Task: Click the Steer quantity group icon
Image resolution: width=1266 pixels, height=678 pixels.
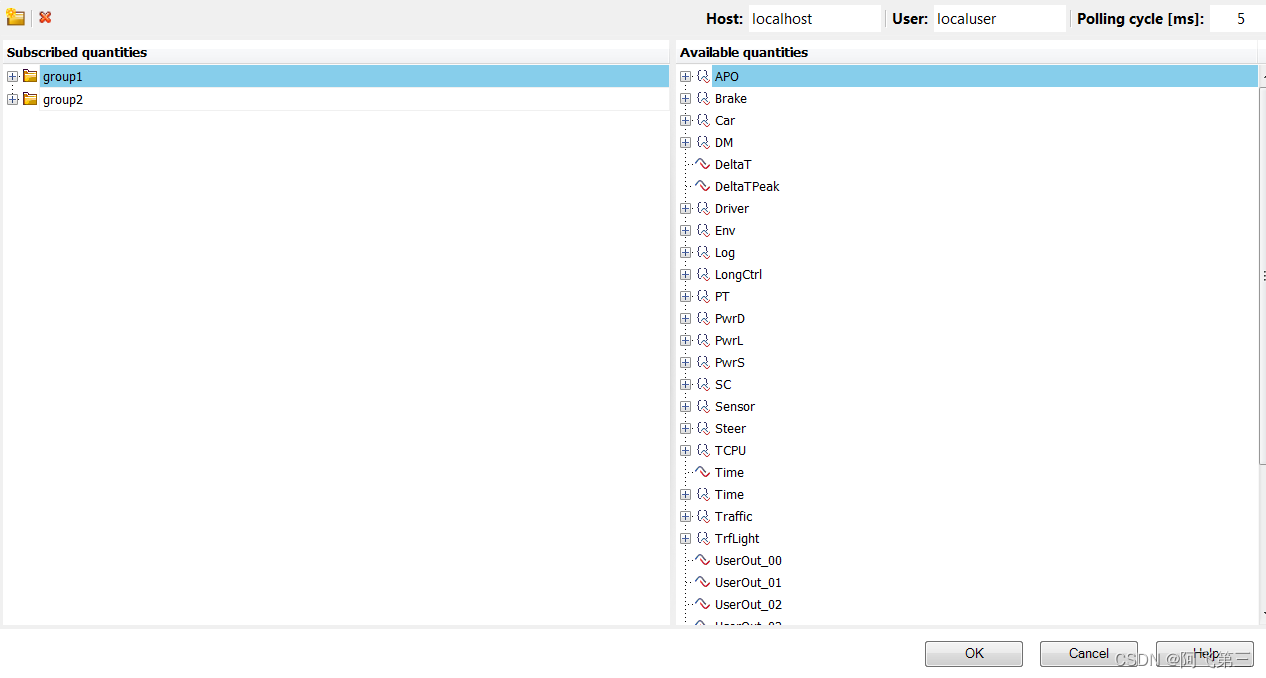Action: 703,429
